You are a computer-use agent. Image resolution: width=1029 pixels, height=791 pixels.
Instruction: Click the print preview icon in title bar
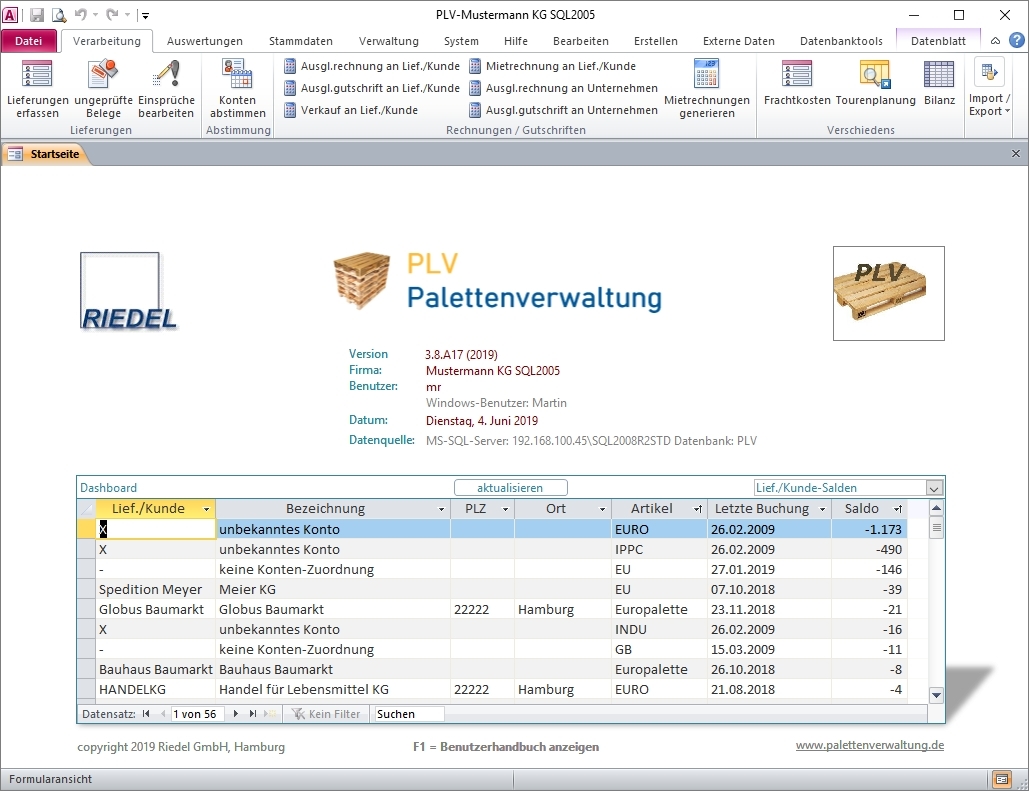(x=59, y=14)
